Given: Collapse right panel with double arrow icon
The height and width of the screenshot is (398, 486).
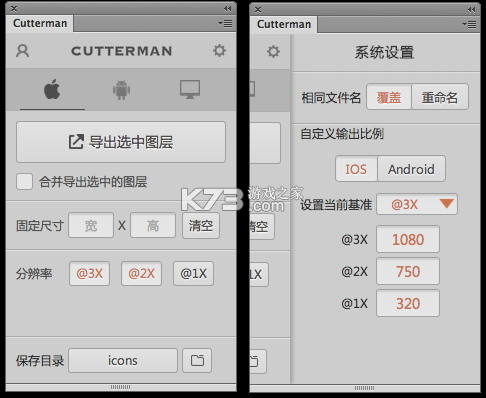Looking at the screenshot, I should tap(472, 9).
